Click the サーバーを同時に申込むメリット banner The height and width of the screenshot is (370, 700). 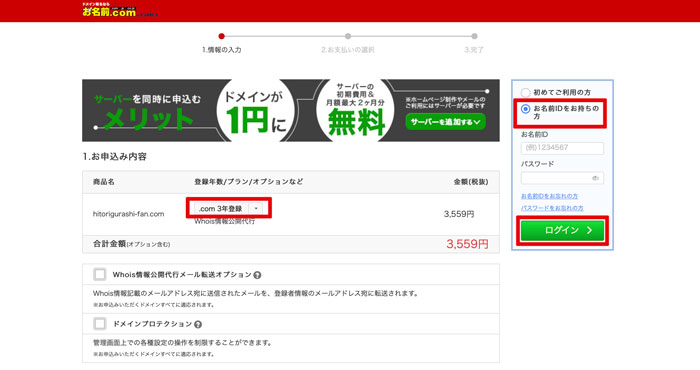[291, 111]
